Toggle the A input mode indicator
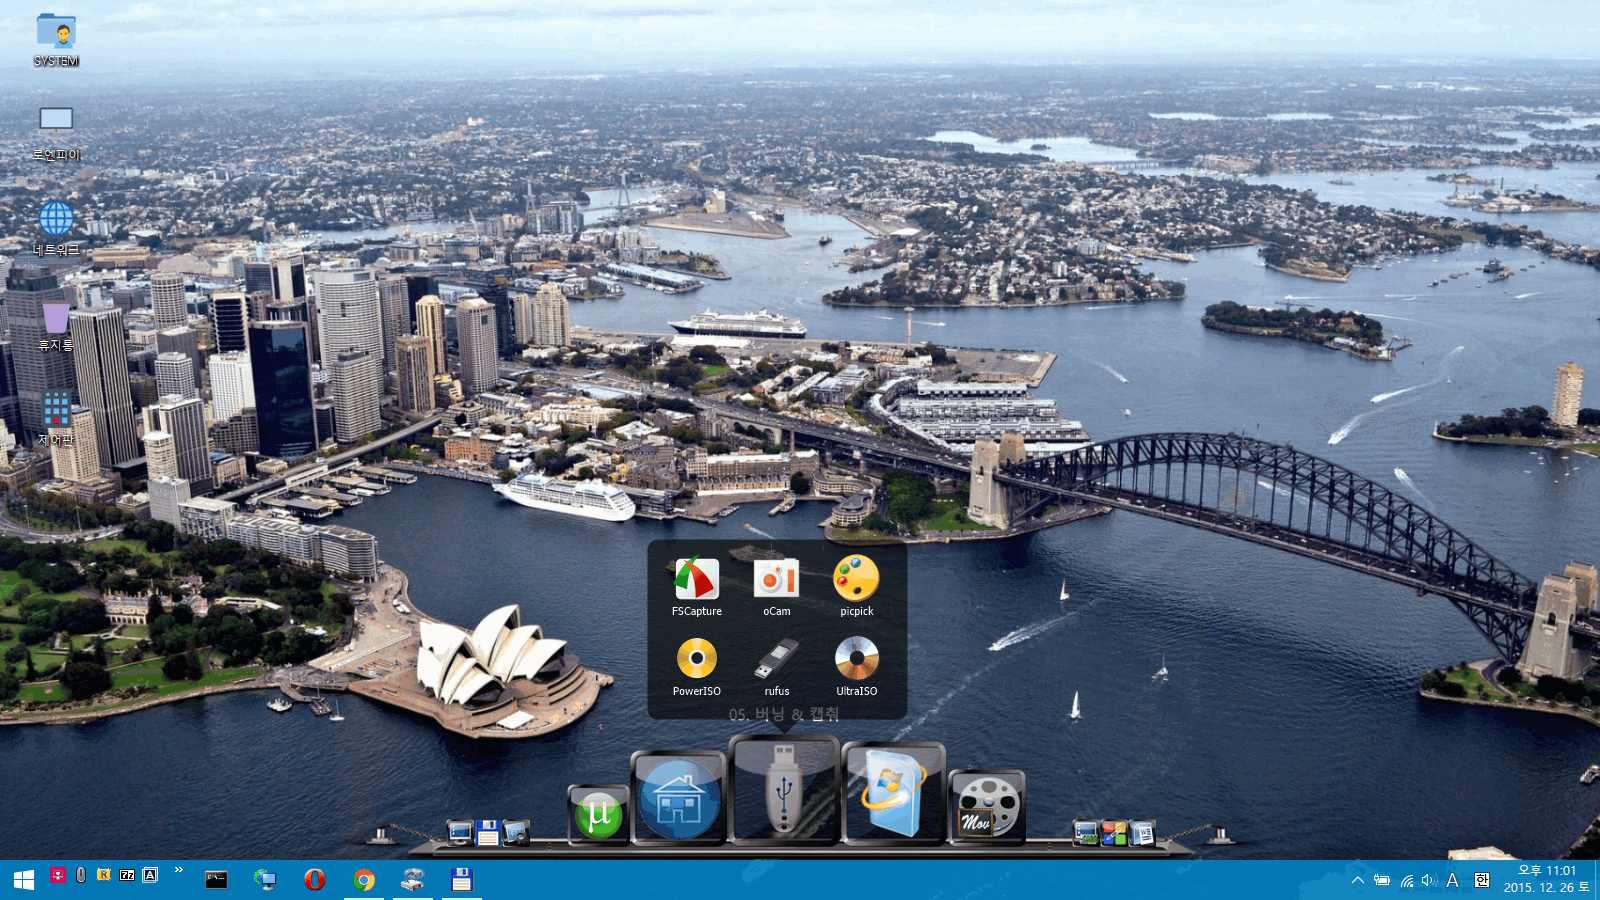This screenshot has height=900, width=1600. point(1452,880)
